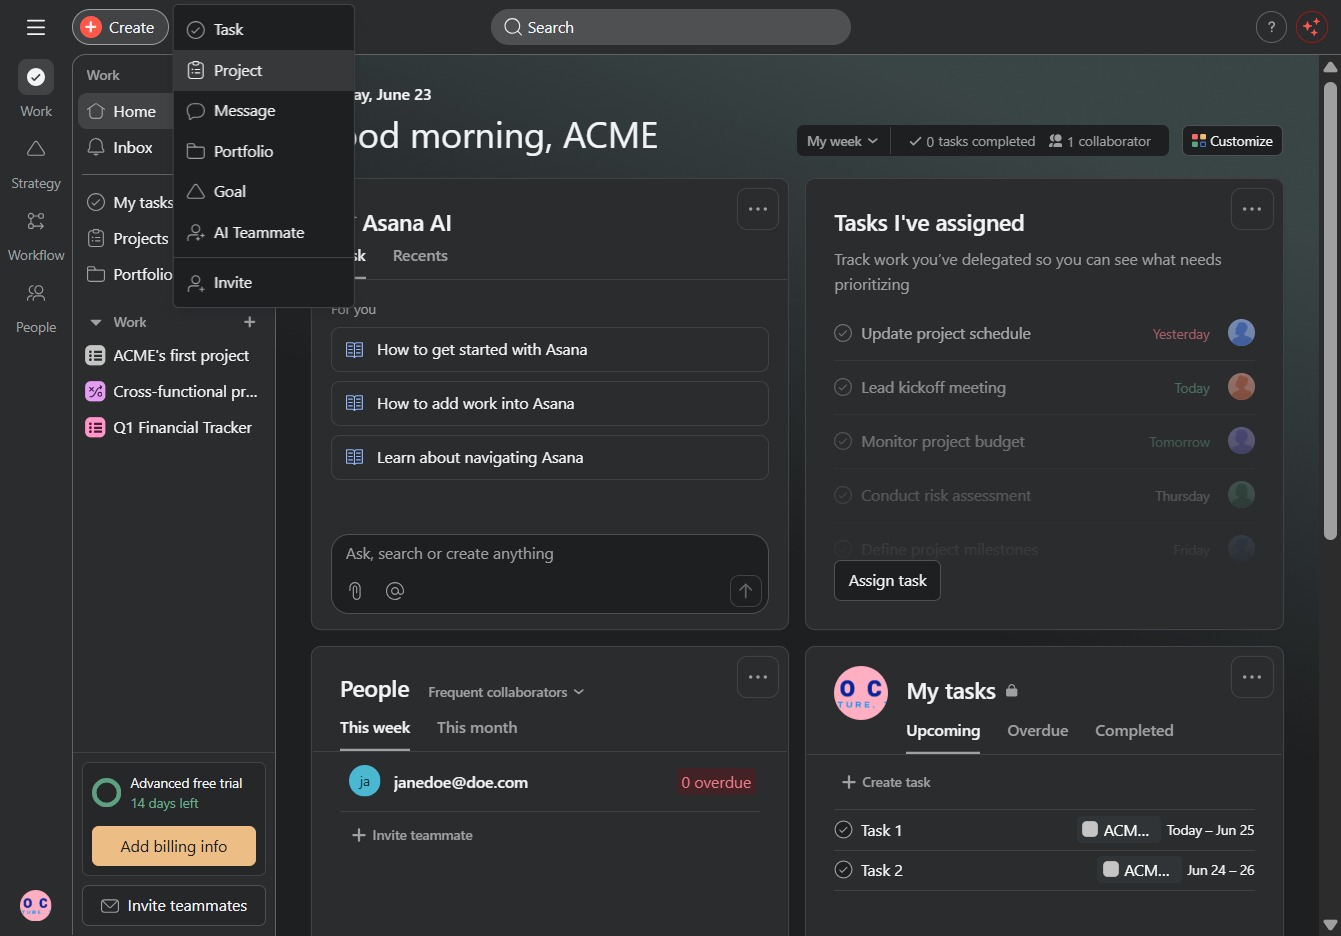
Task: Click the janedoe@doe.com avatar
Action: tap(364, 781)
